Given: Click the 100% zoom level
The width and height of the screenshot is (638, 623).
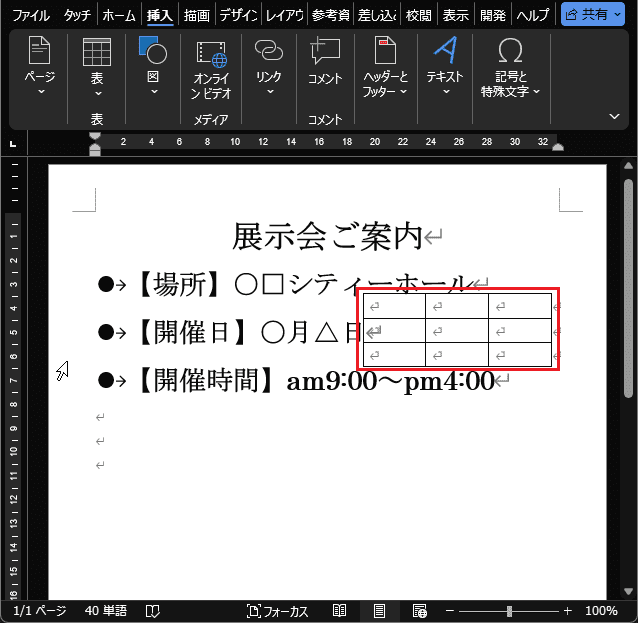Looking at the screenshot, I should [x=601, y=610].
